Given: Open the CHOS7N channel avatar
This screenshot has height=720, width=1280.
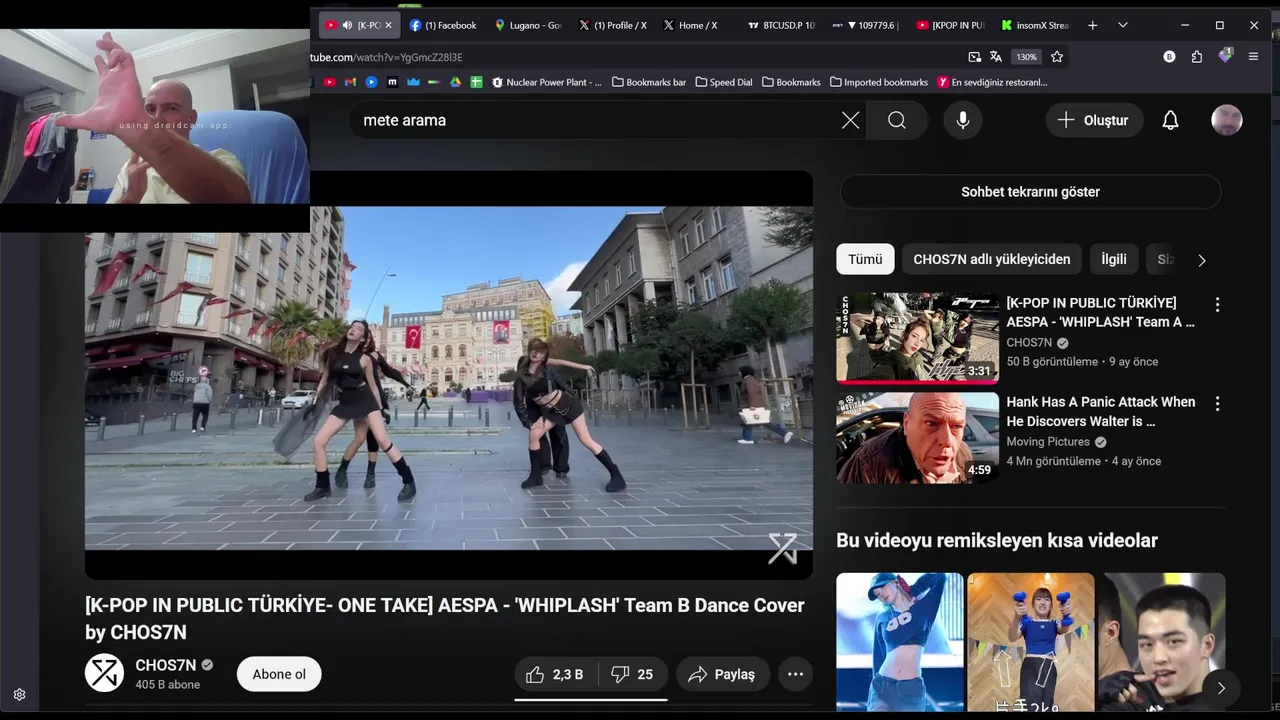Looking at the screenshot, I should pos(104,673).
